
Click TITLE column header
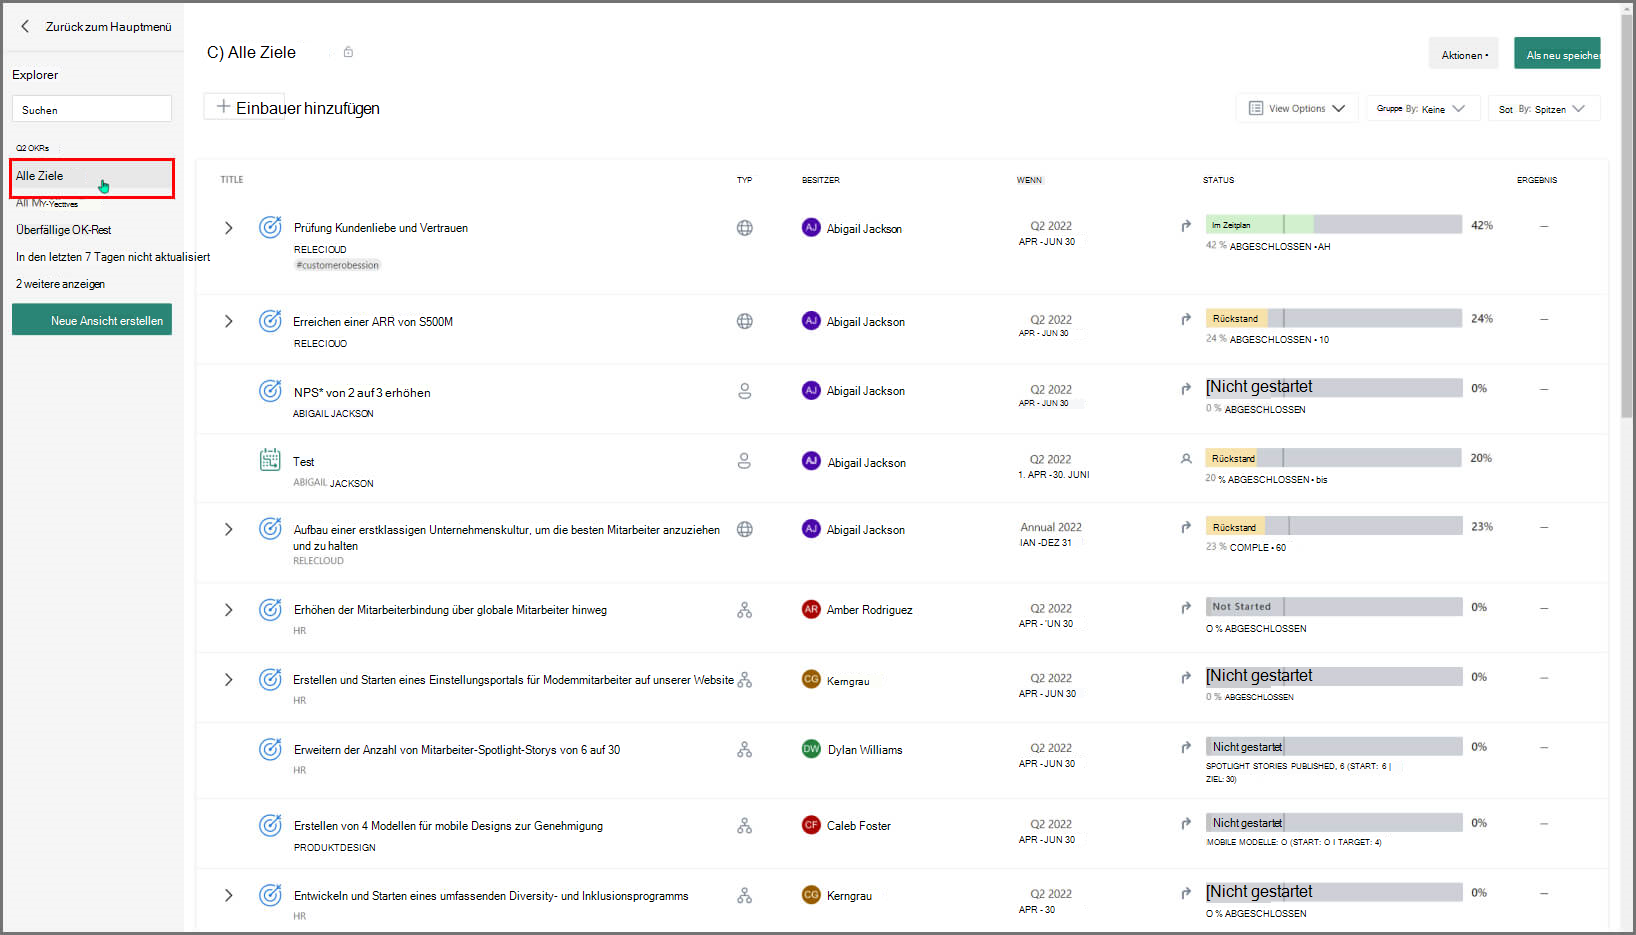232,180
